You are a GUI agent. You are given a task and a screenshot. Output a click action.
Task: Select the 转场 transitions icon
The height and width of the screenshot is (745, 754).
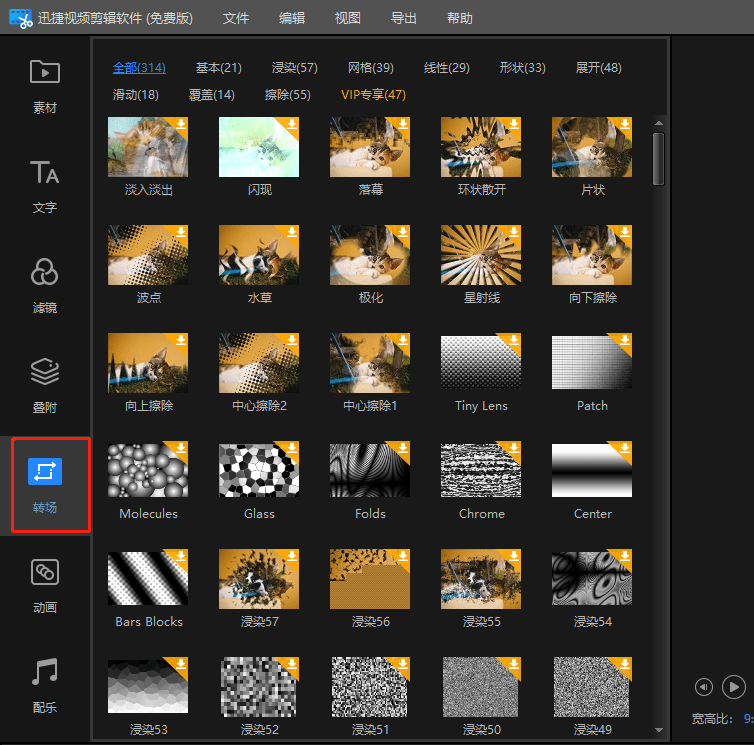click(45, 471)
